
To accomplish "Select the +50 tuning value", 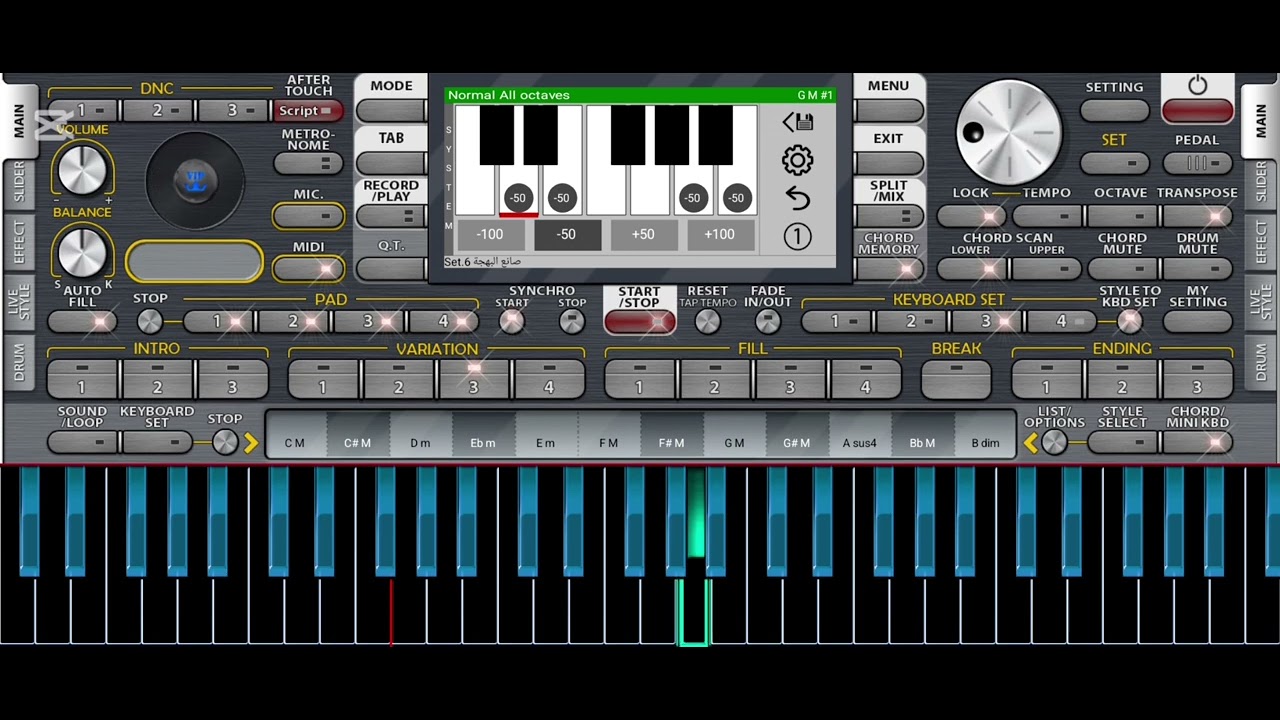I will click(643, 235).
